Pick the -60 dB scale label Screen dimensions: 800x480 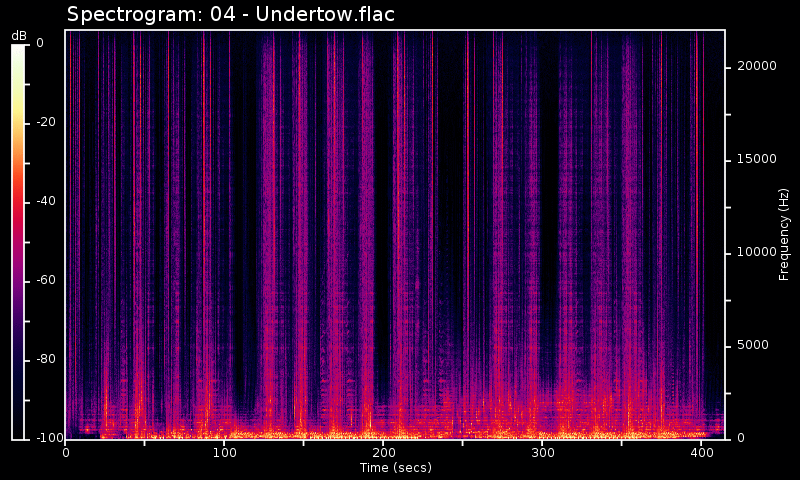44,281
